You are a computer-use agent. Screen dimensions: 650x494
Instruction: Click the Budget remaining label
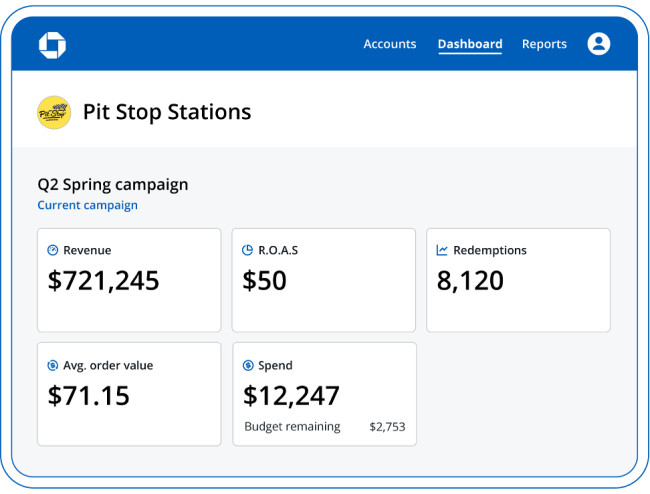[x=292, y=426]
